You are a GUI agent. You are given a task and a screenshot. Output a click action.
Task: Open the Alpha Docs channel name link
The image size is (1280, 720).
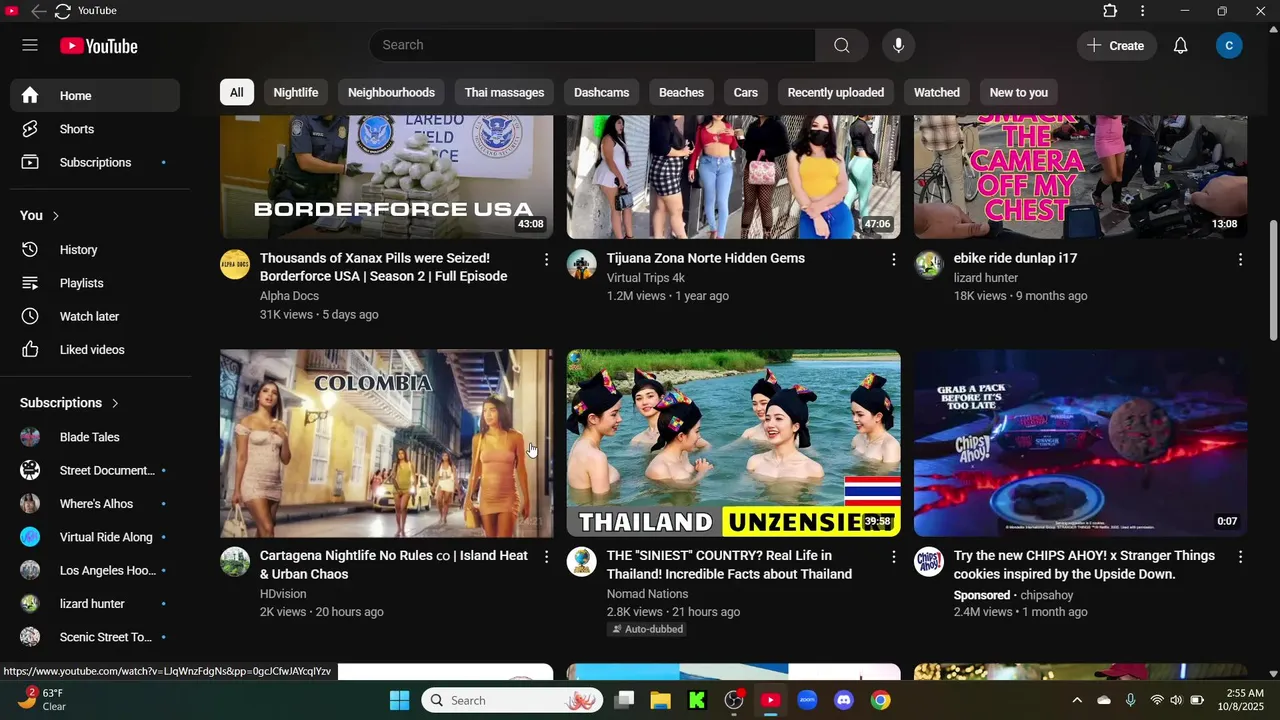tap(289, 296)
